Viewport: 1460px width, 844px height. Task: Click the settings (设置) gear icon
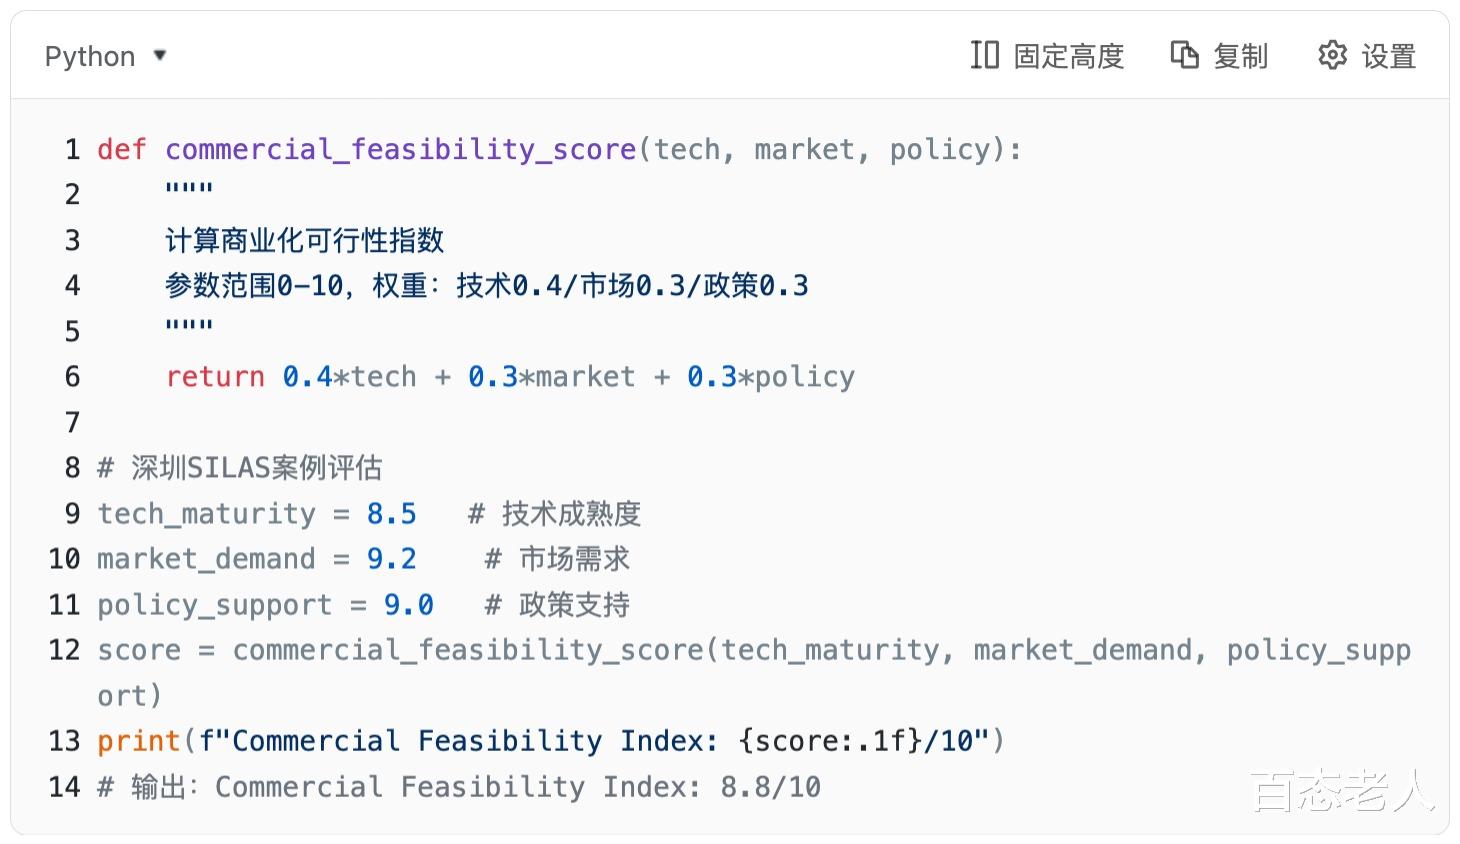click(1332, 55)
